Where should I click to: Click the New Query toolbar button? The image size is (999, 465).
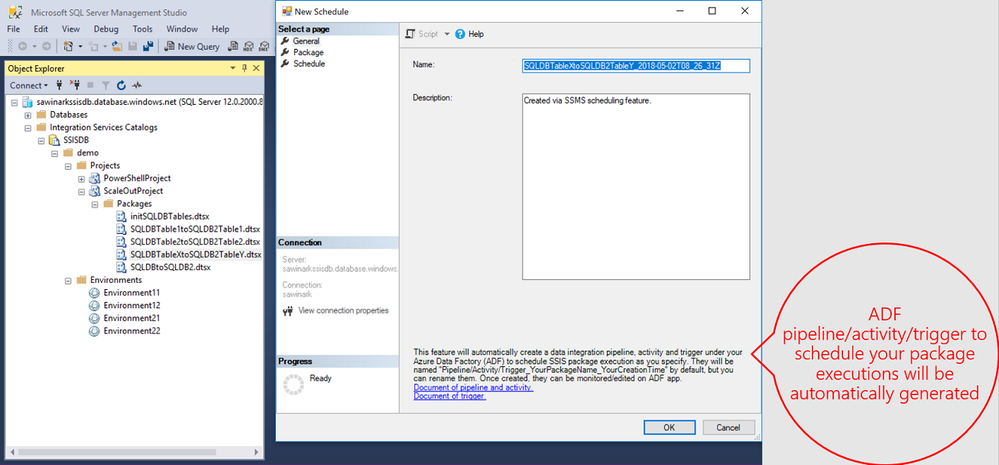192,46
